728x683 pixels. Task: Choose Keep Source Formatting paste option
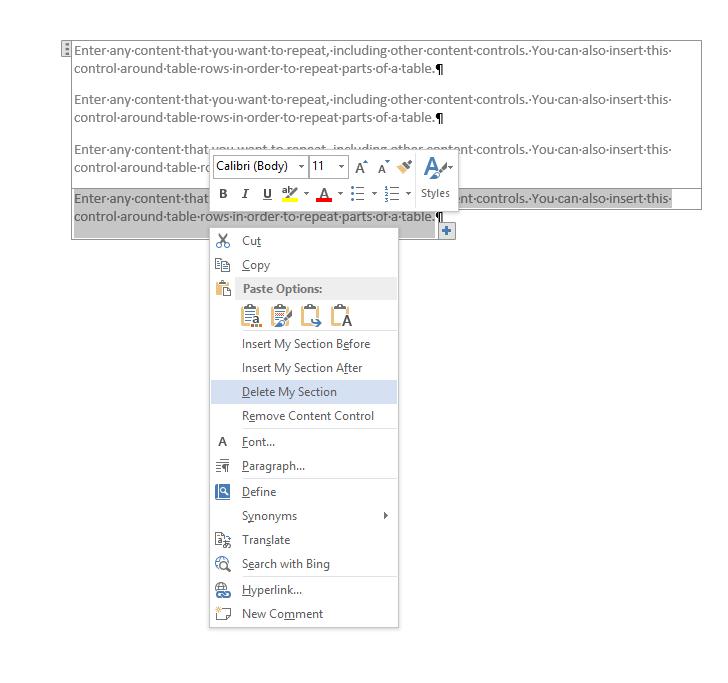tap(251, 316)
